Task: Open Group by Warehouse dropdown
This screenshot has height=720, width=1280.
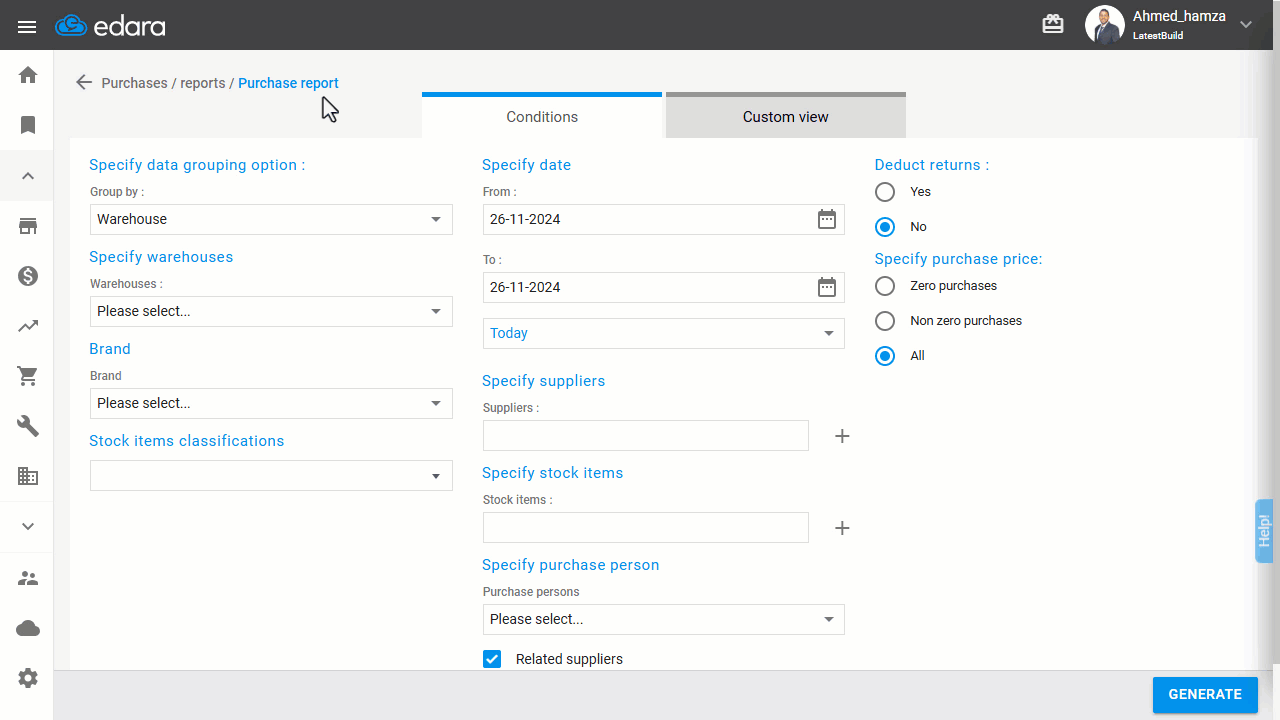Action: (x=271, y=219)
